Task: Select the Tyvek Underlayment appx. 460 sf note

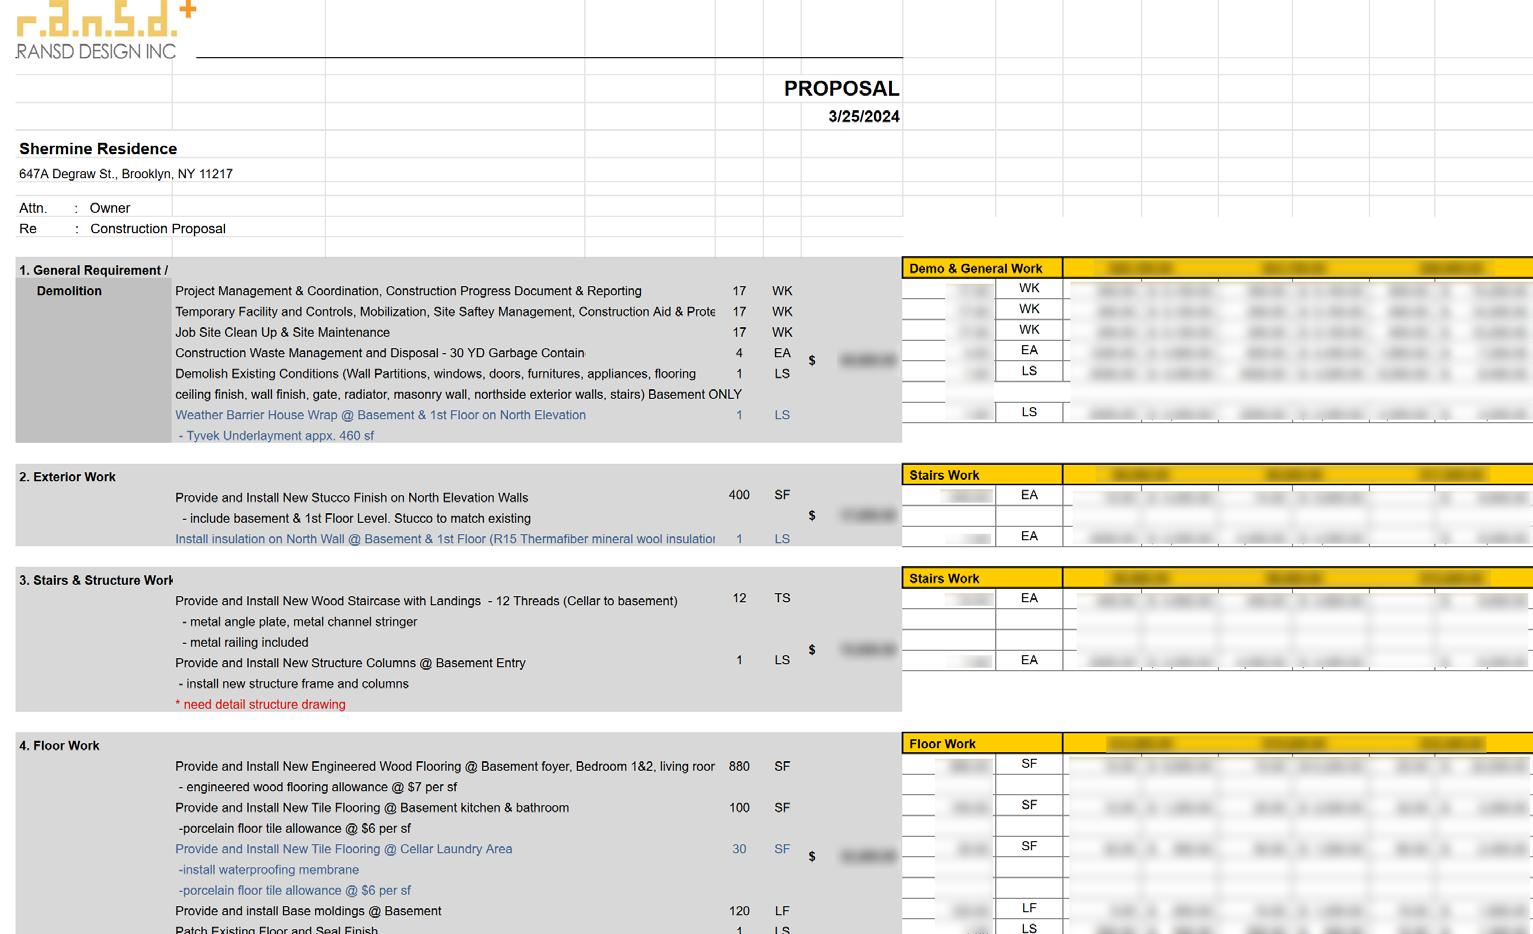Action: pos(276,436)
